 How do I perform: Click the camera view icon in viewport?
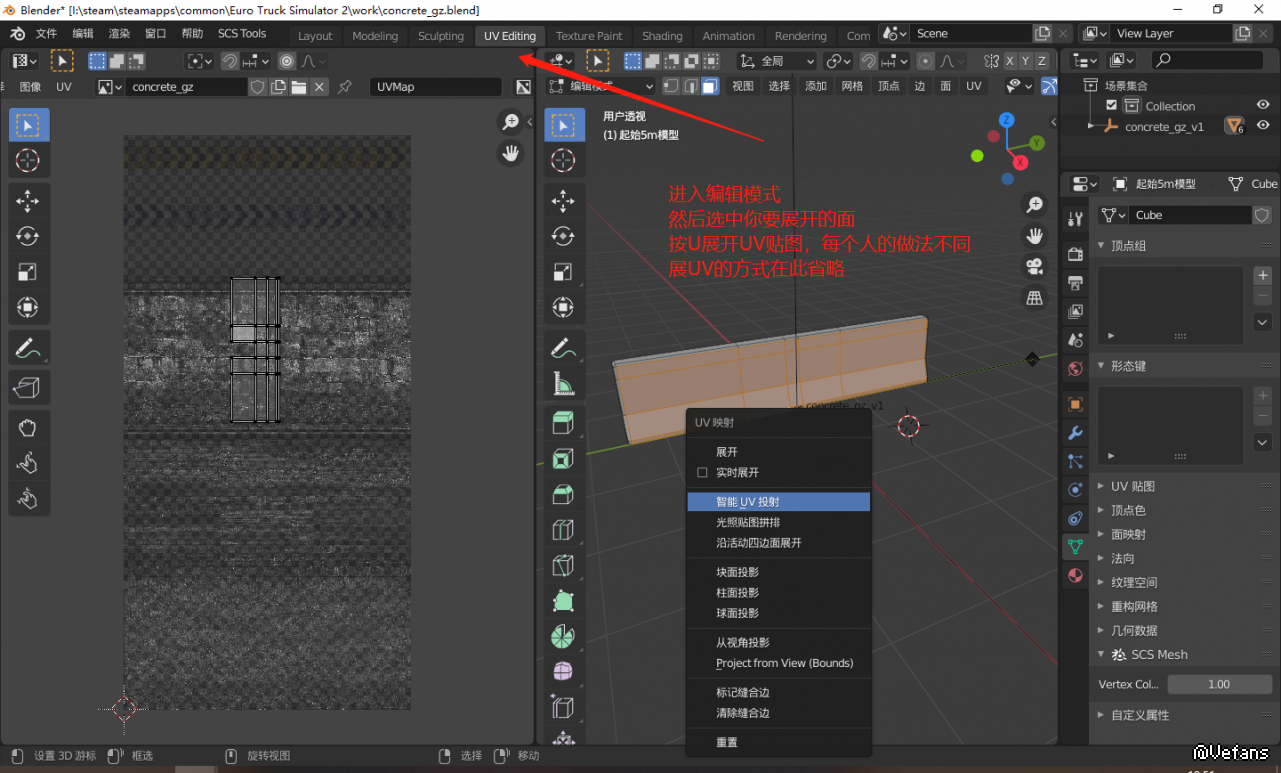[x=1034, y=267]
